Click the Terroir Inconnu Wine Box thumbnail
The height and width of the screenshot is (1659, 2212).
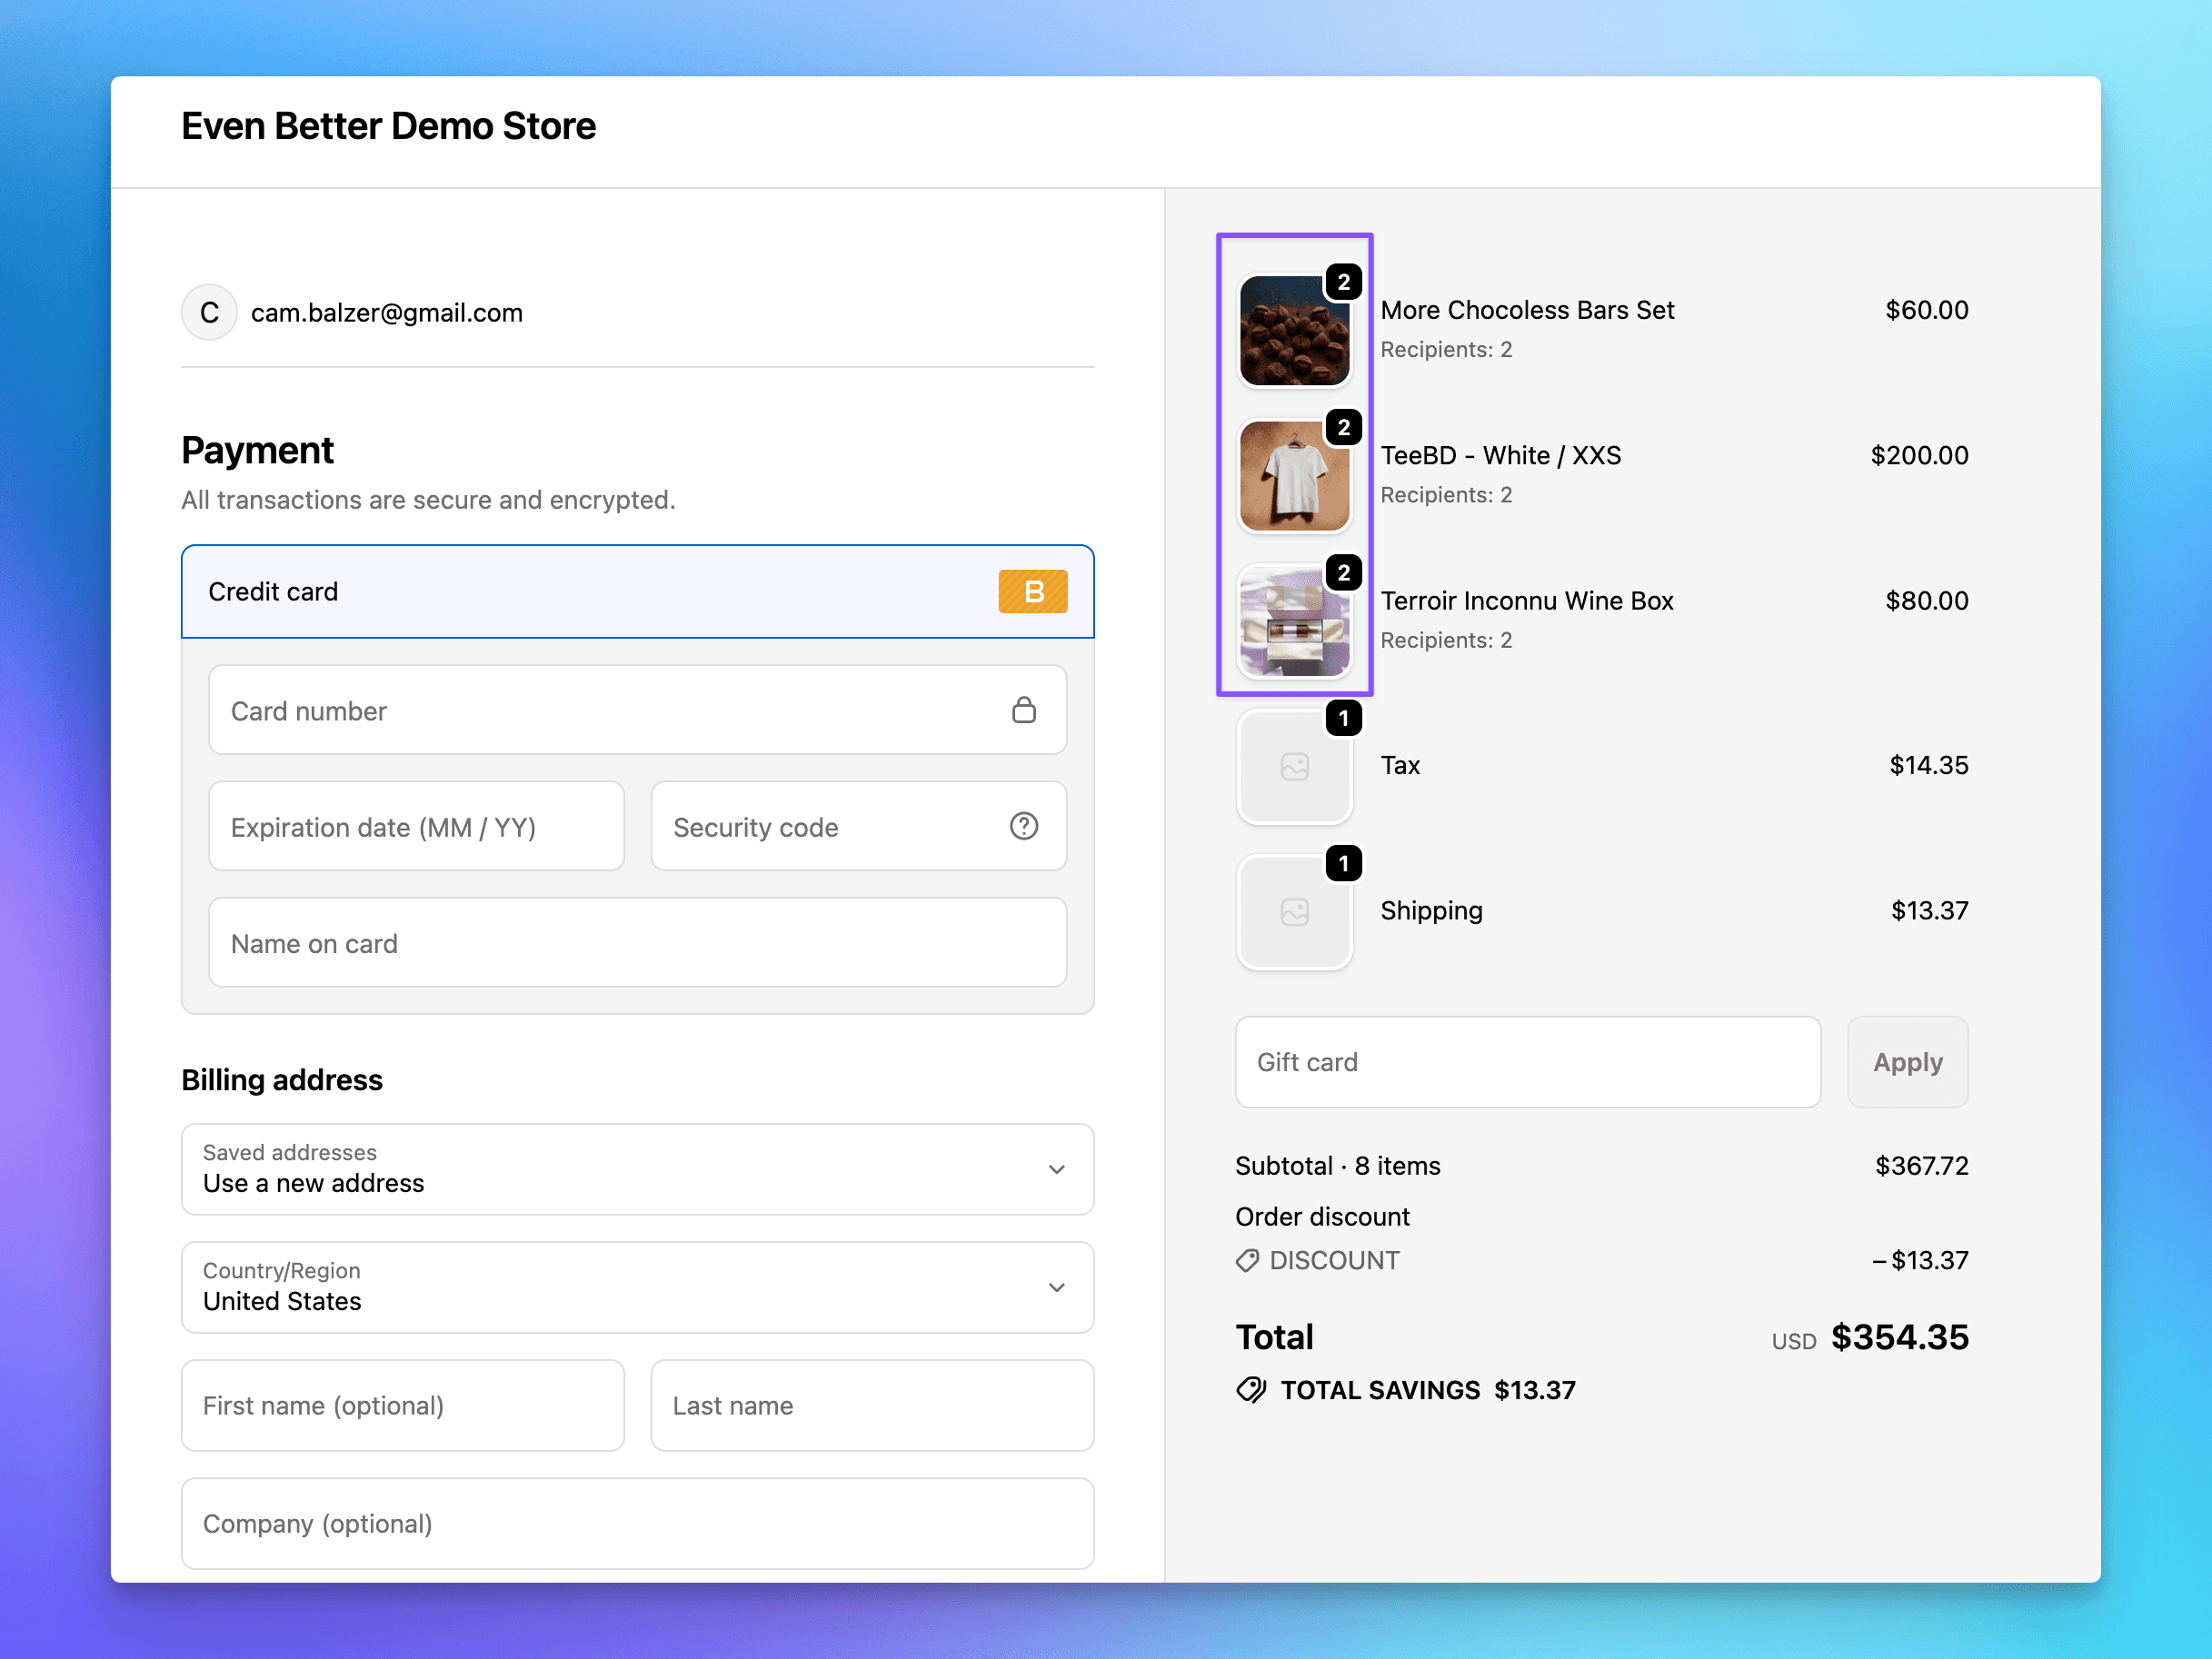pos(1294,621)
